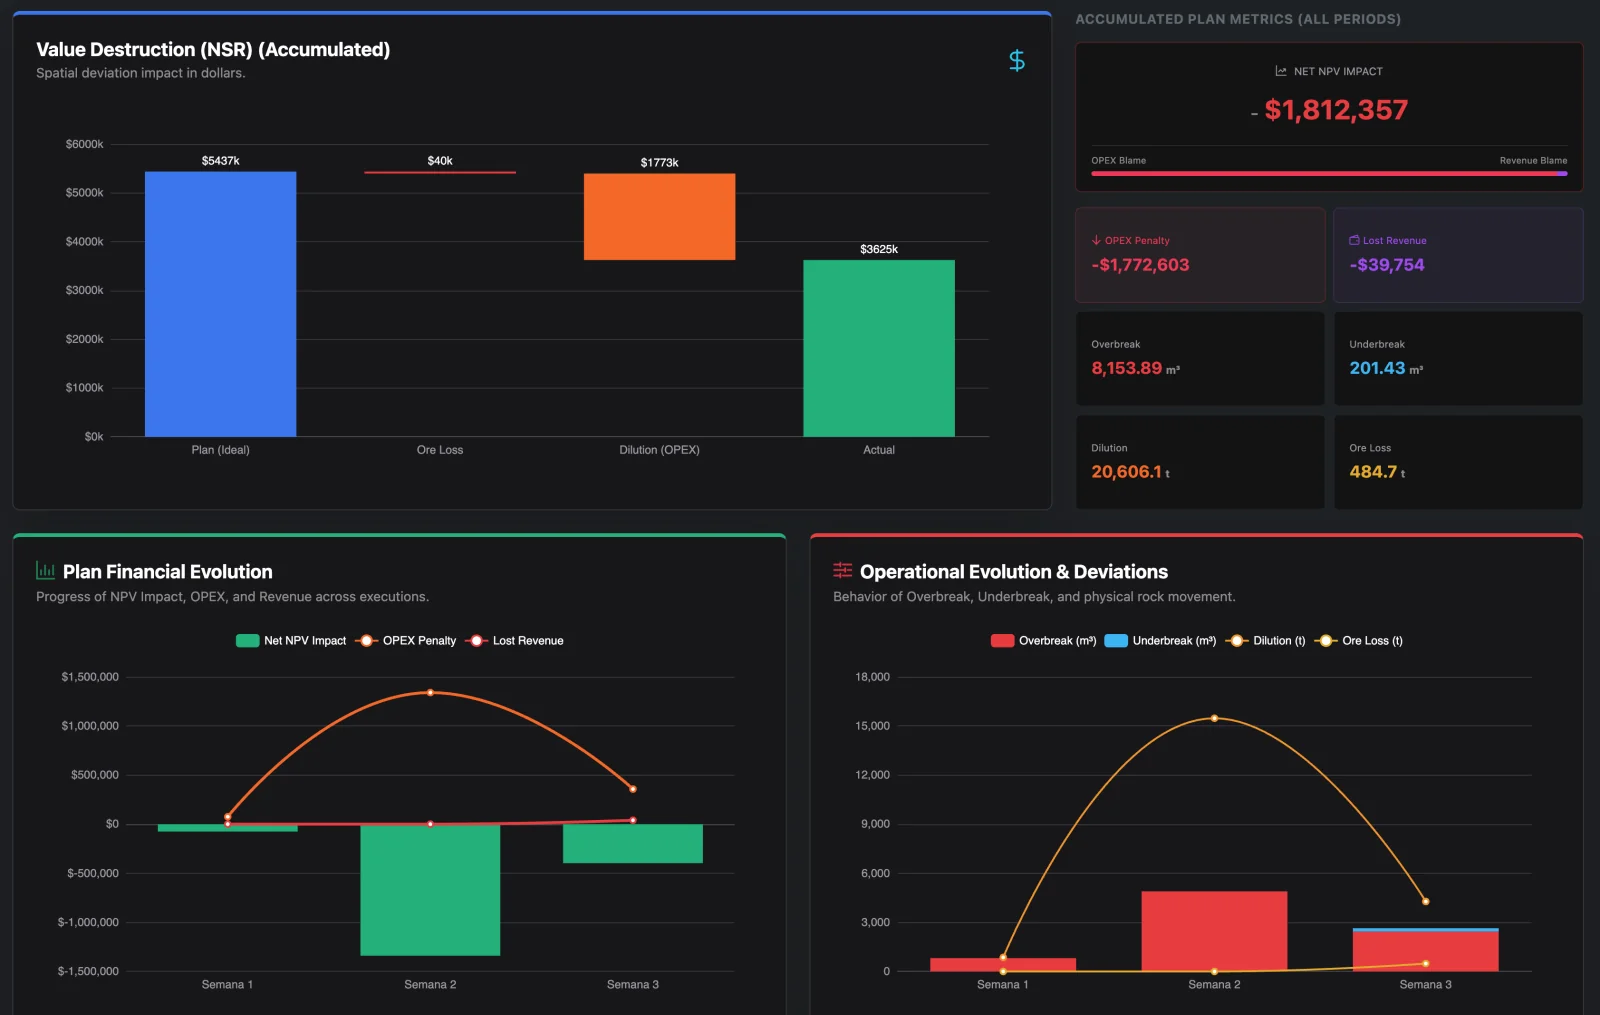Click the $1773k bar label
The height and width of the screenshot is (1015, 1600).
(x=659, y=162)
